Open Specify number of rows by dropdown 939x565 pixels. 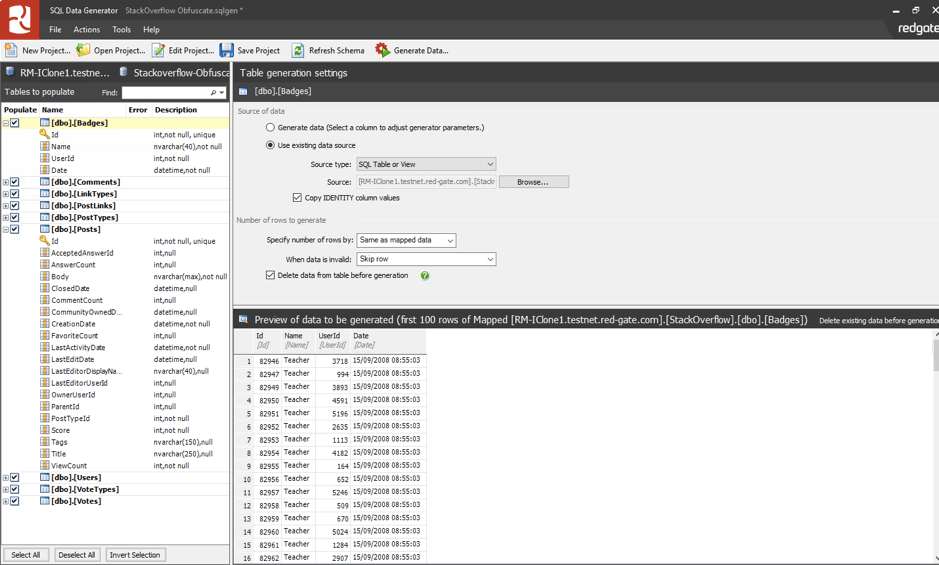click(406, 240)
